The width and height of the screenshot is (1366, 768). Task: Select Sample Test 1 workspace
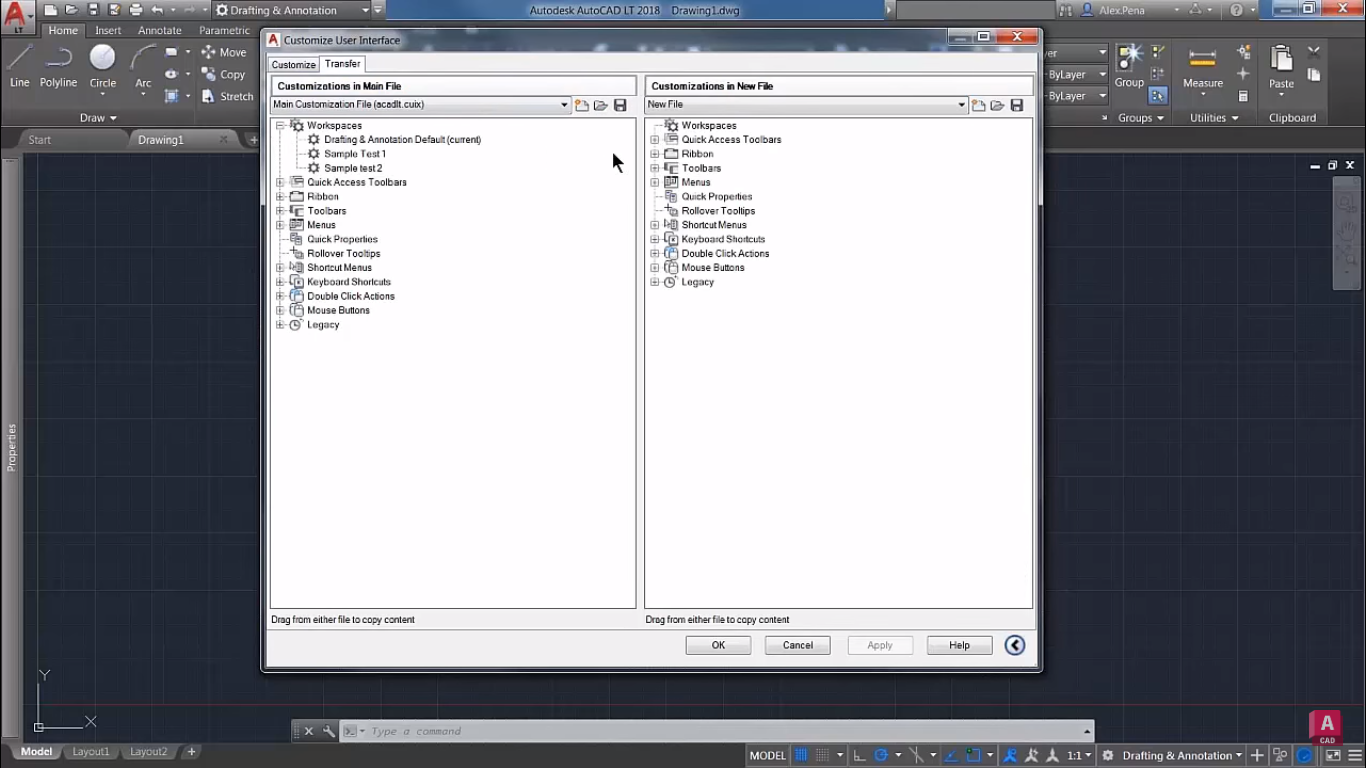click(x=355, y=154)
